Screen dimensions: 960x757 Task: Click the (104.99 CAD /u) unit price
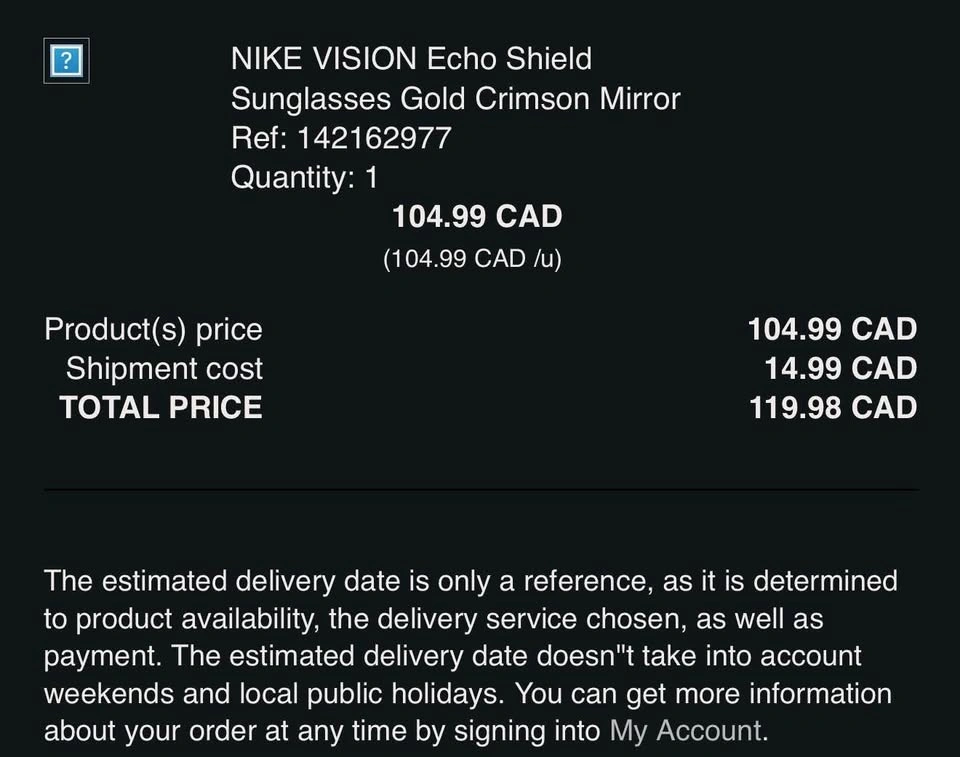pyautogui.click(x=472, y=258)
